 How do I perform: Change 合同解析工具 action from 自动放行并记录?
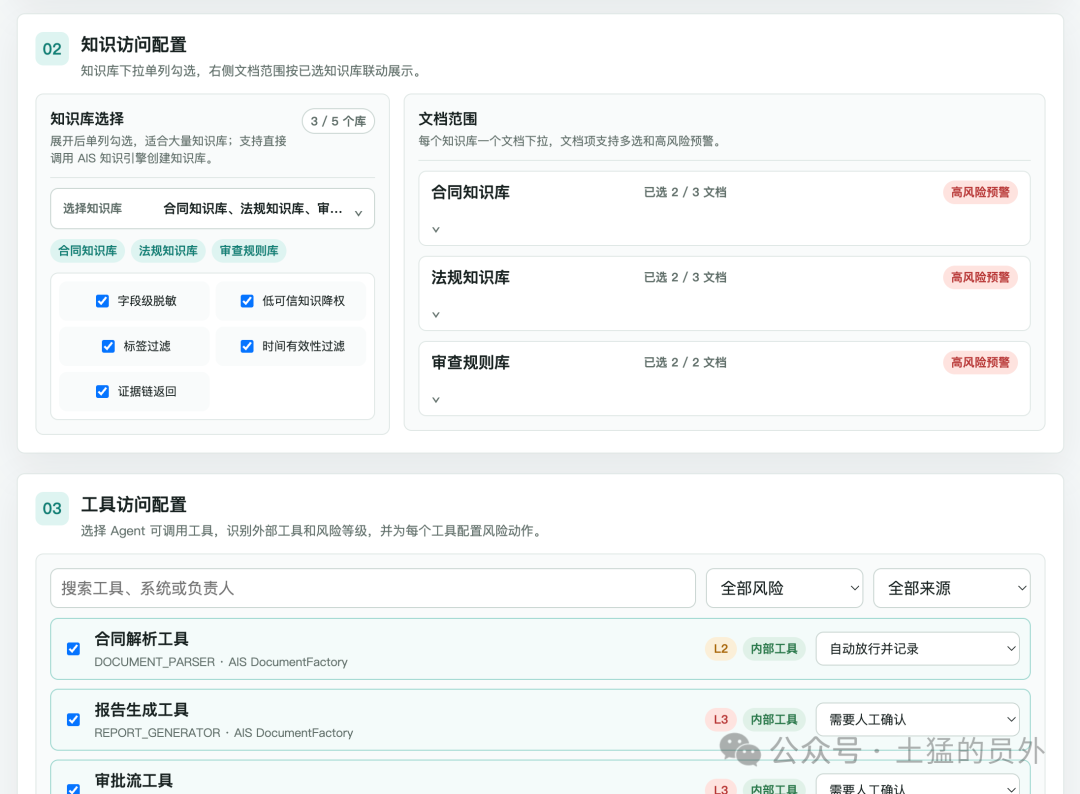[917, 649]
